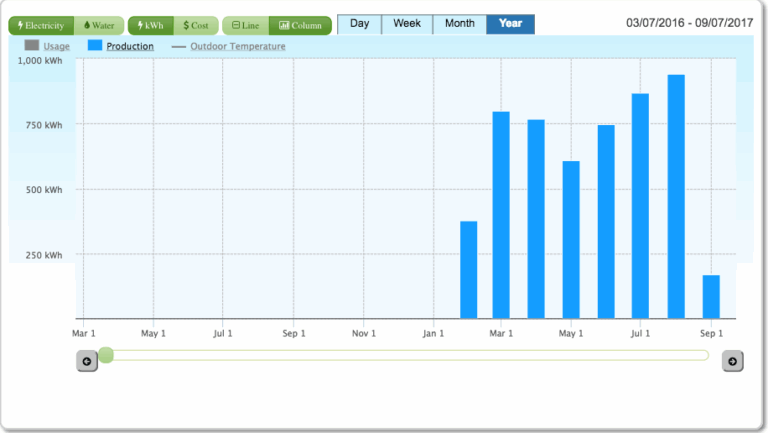This screenshot has height=433, width=768.
Task: Open the Day tab
Action: point(359,24)
